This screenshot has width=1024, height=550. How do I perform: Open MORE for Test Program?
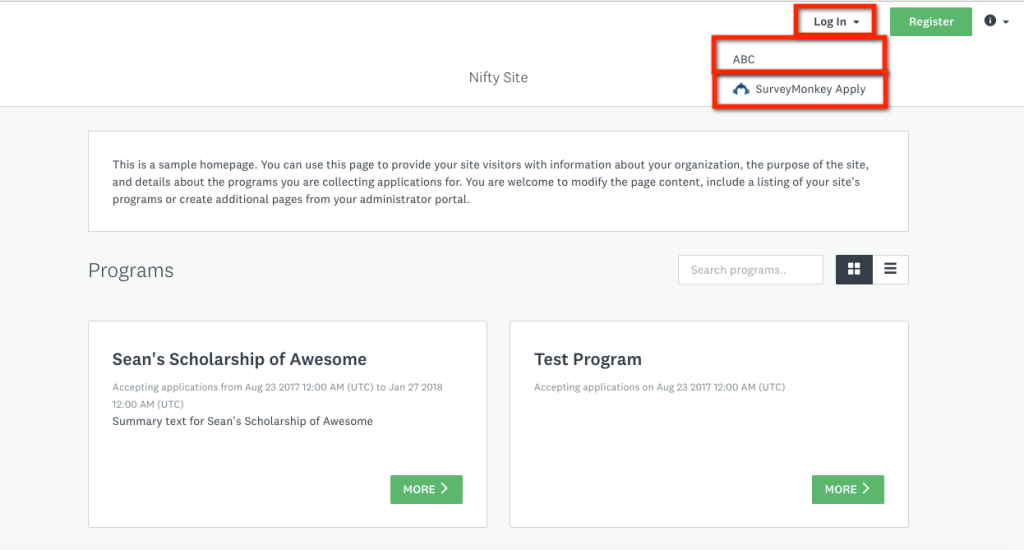pyautogui.click(x=848, y=489)
